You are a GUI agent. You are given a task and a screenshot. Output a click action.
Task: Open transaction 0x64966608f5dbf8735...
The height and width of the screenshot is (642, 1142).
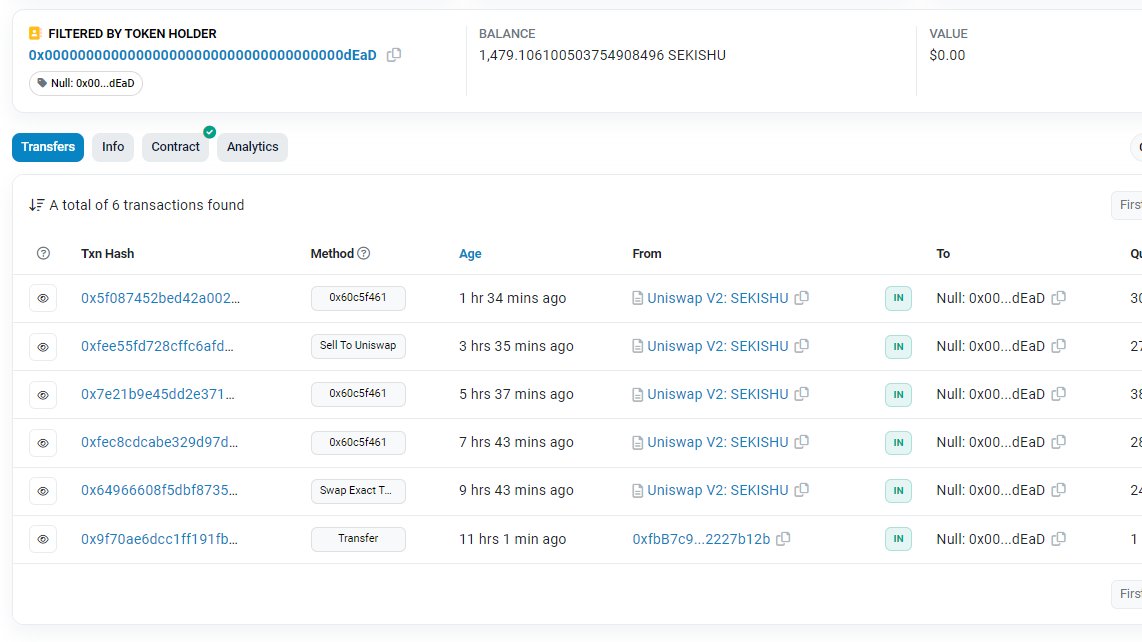coord(160,490)
